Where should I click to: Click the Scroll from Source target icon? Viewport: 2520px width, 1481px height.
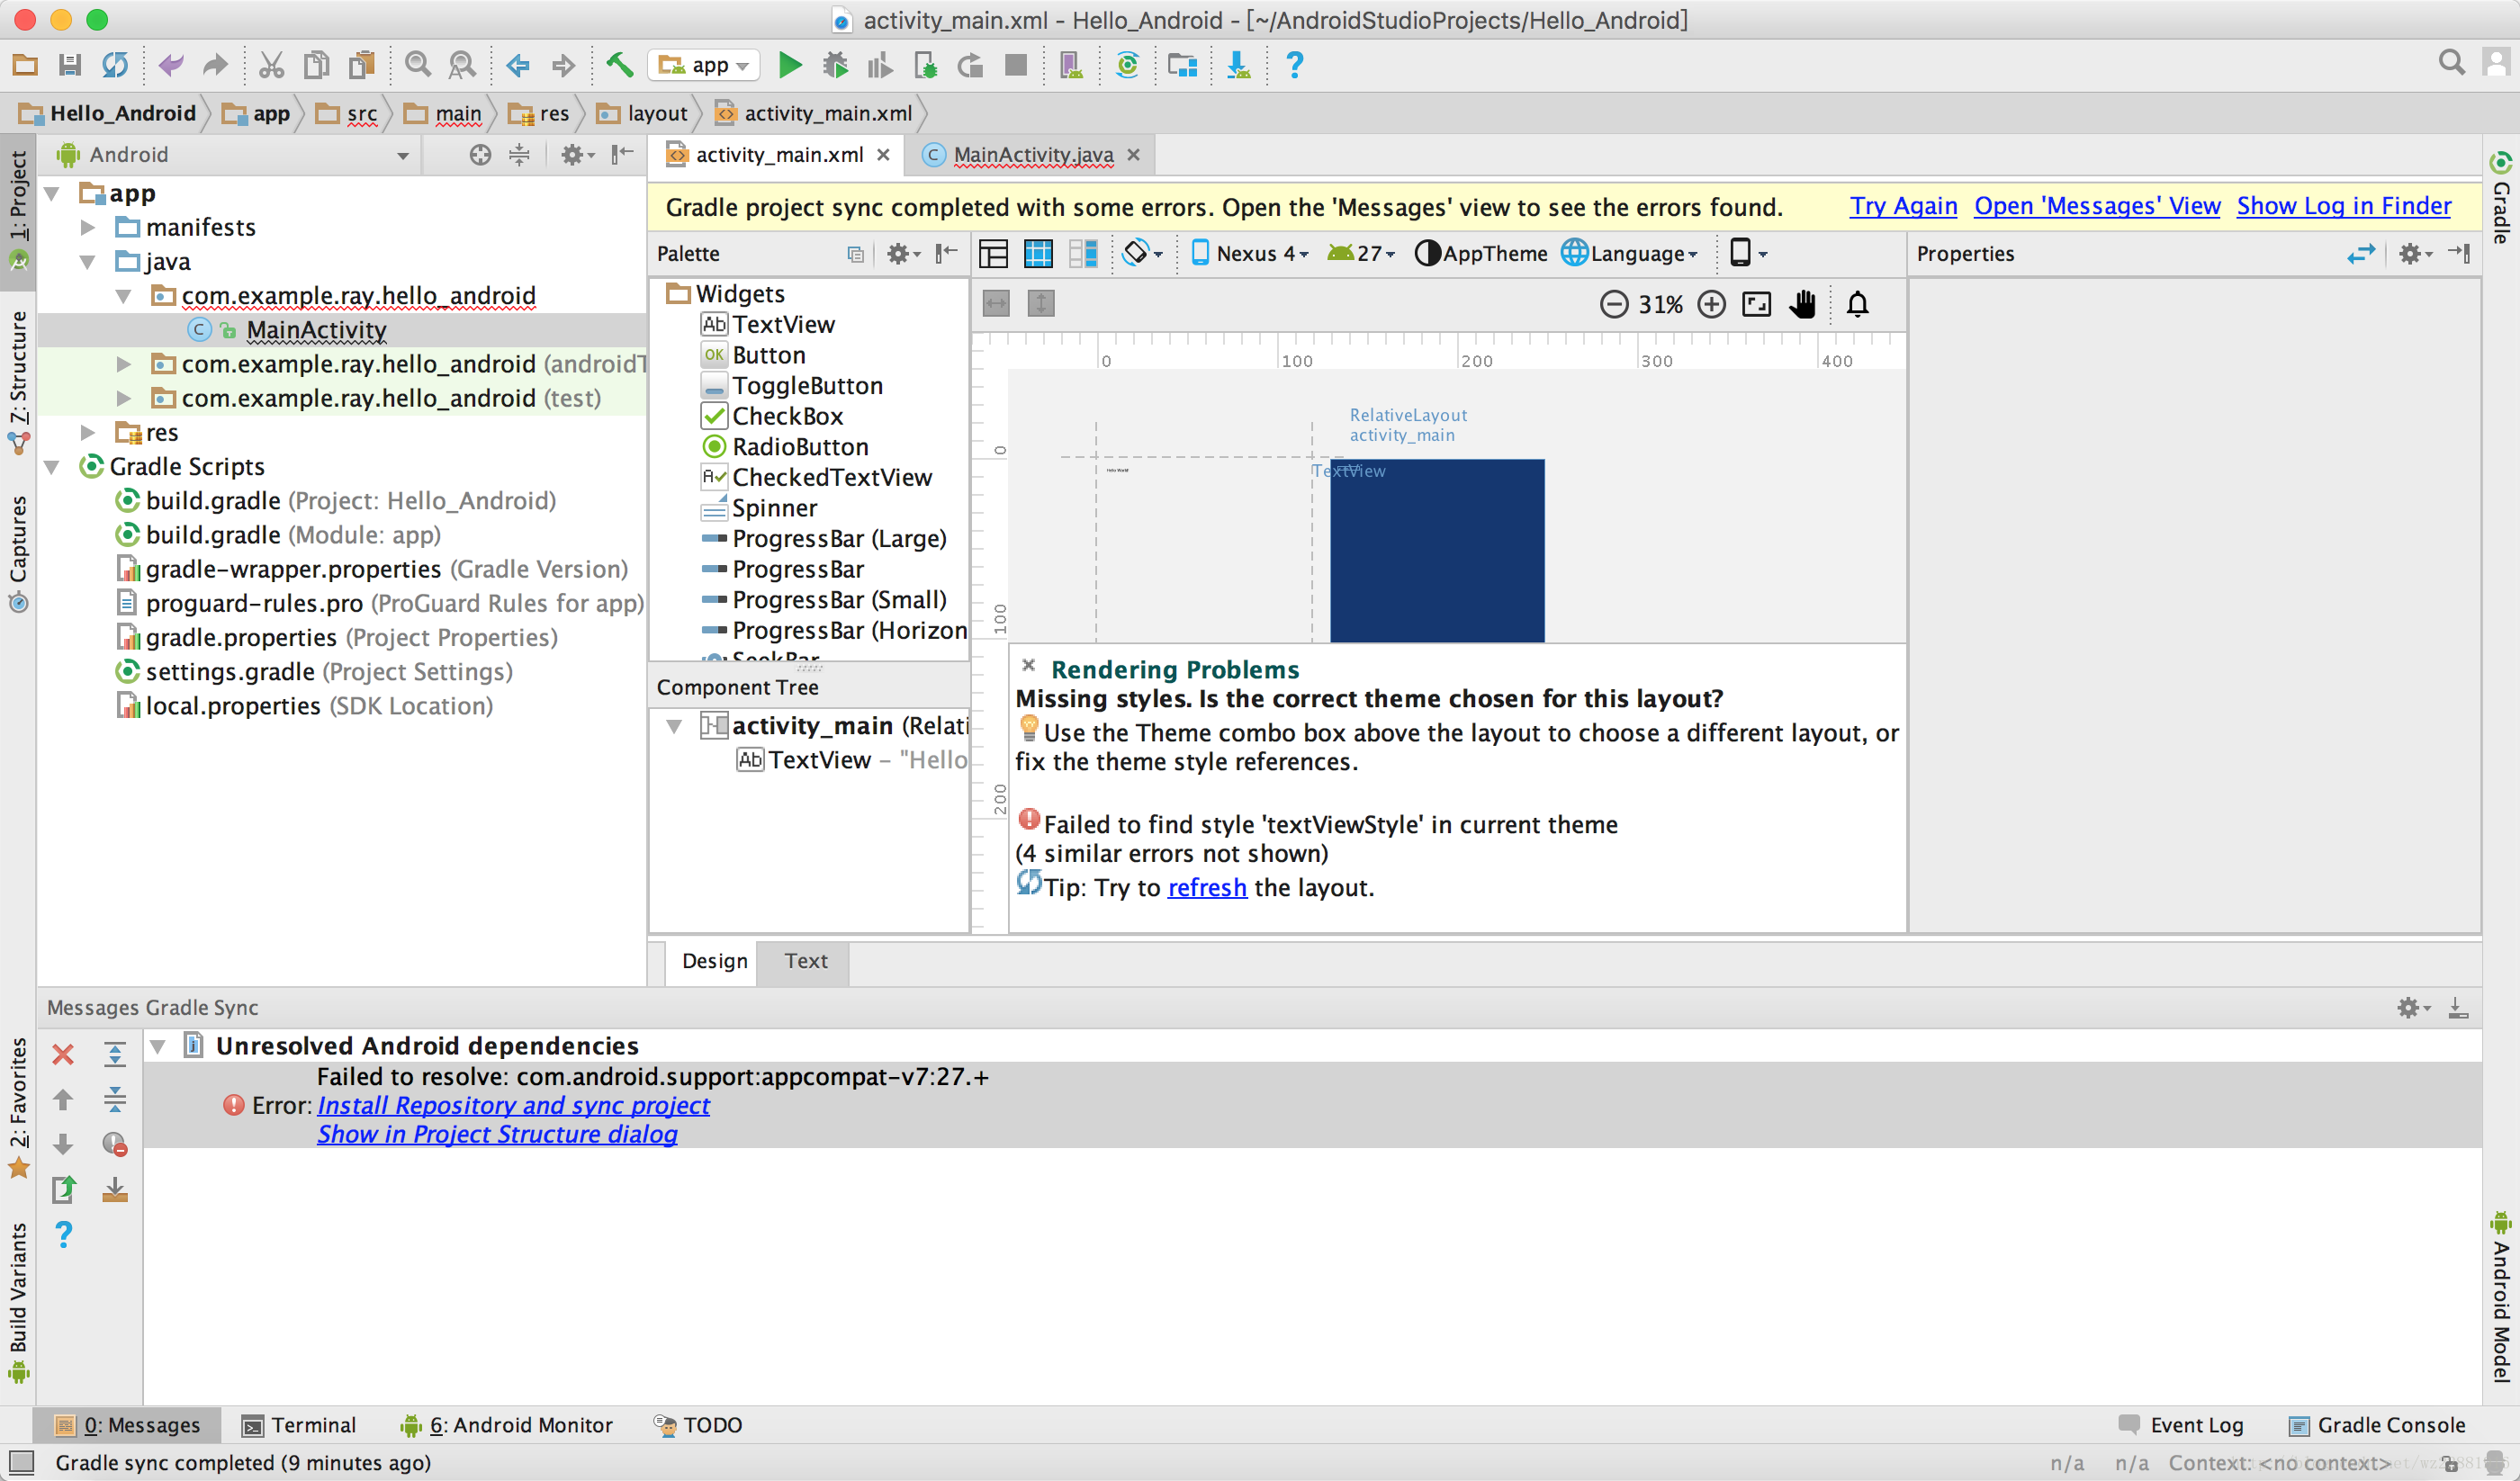[x=480, y=155]
